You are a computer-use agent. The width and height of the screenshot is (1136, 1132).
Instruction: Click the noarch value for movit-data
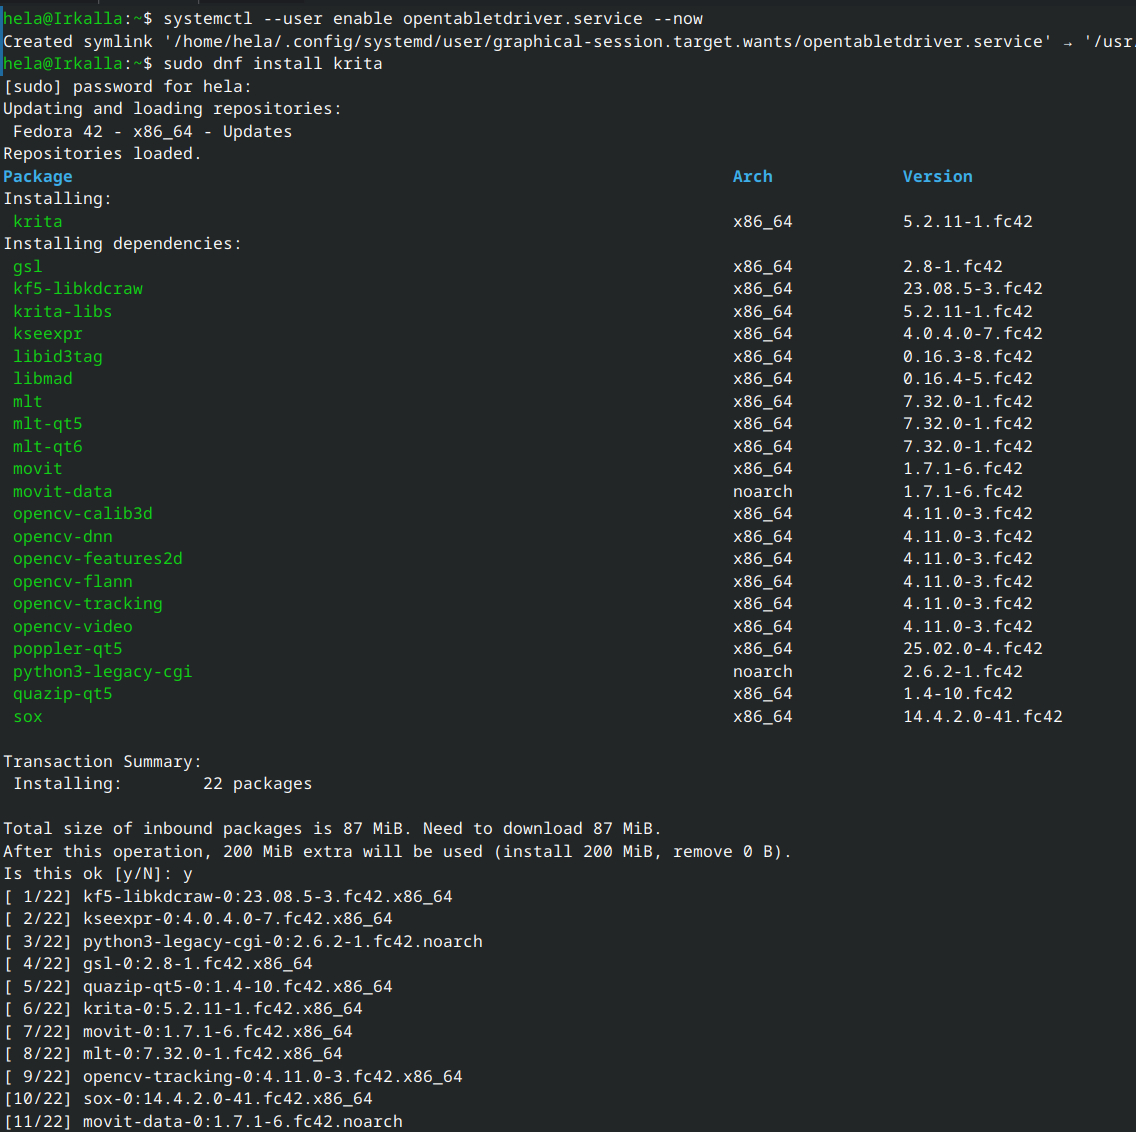pyautogui.click(x=762, y=492)
